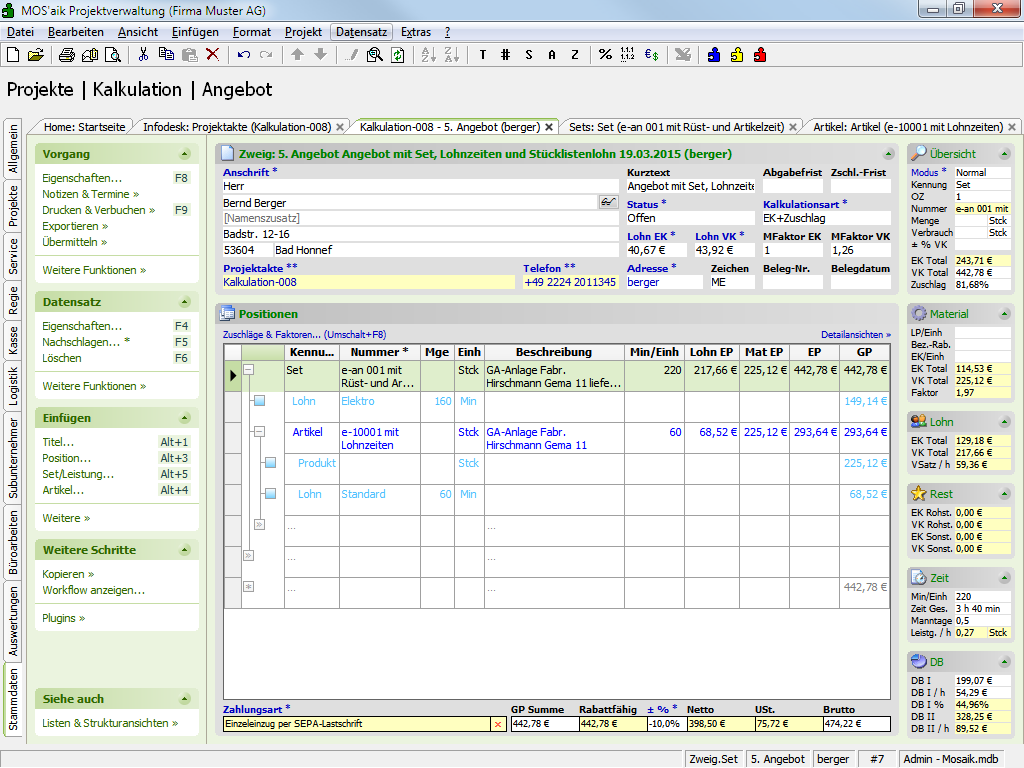Close the Kalkulation-008 Angebot tab
Image resolution: width=1024 pixels, height=768 pixels.
point(549,127)
